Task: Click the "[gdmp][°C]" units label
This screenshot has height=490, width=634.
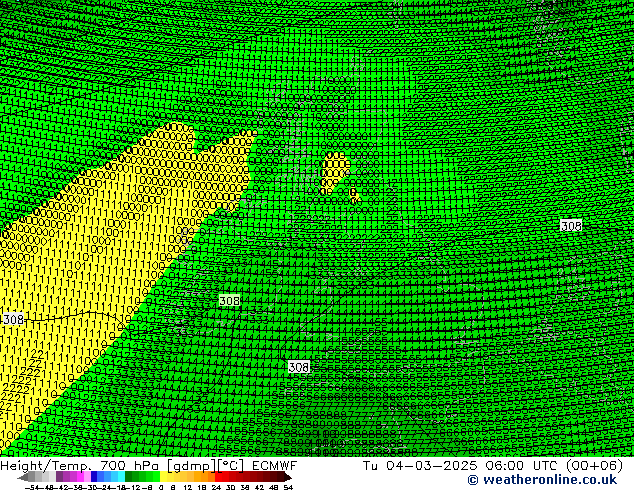Action: pyautogui.click(x=206, y=466)
